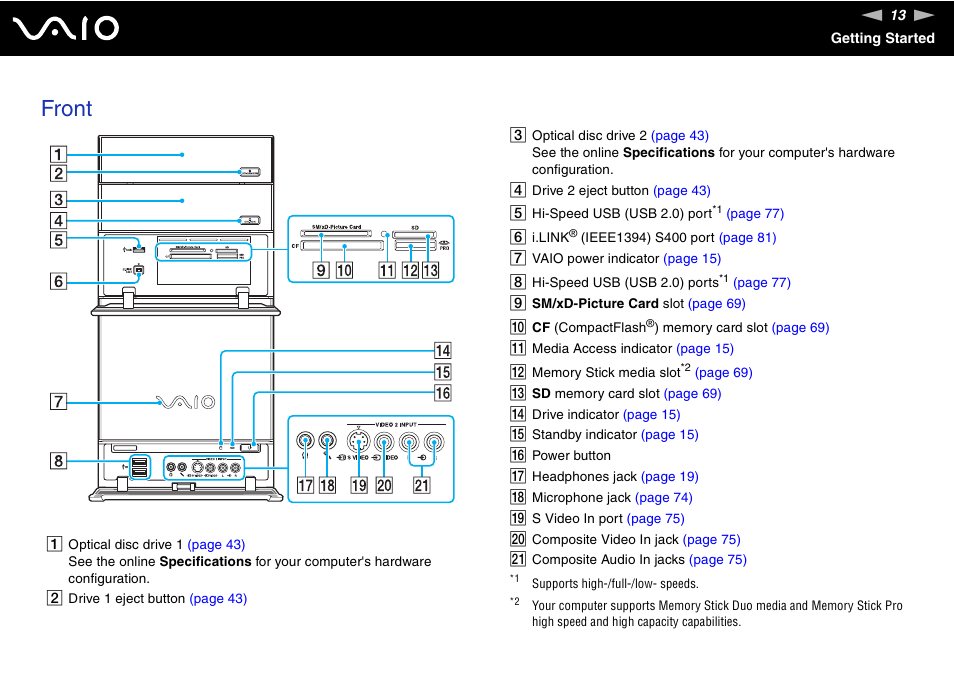Open page 69 link for SM/xD-Picture Card slot
954x674 pixels.
(x=717, y=304)
